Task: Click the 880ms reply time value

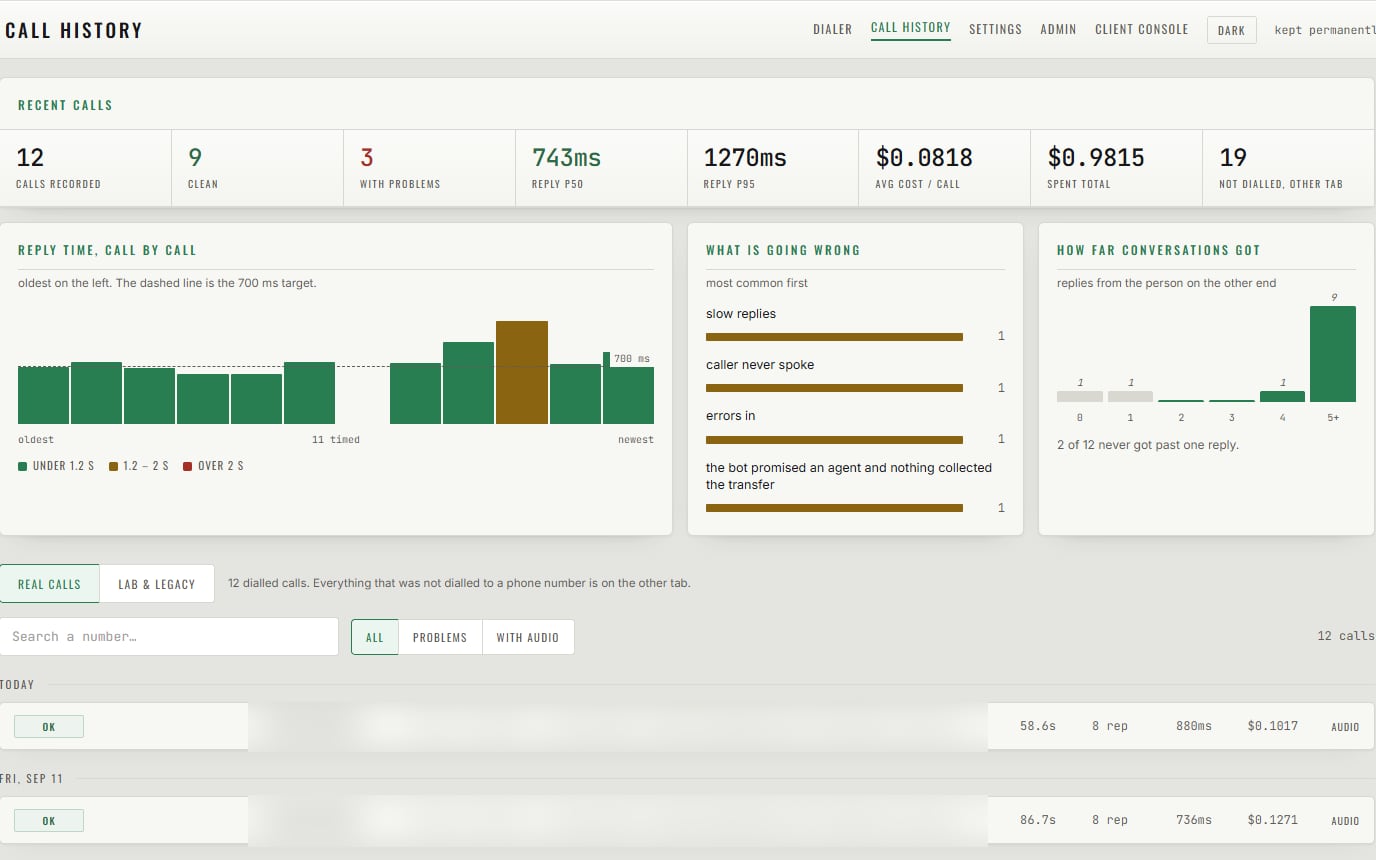Action: click(1194, 726)
